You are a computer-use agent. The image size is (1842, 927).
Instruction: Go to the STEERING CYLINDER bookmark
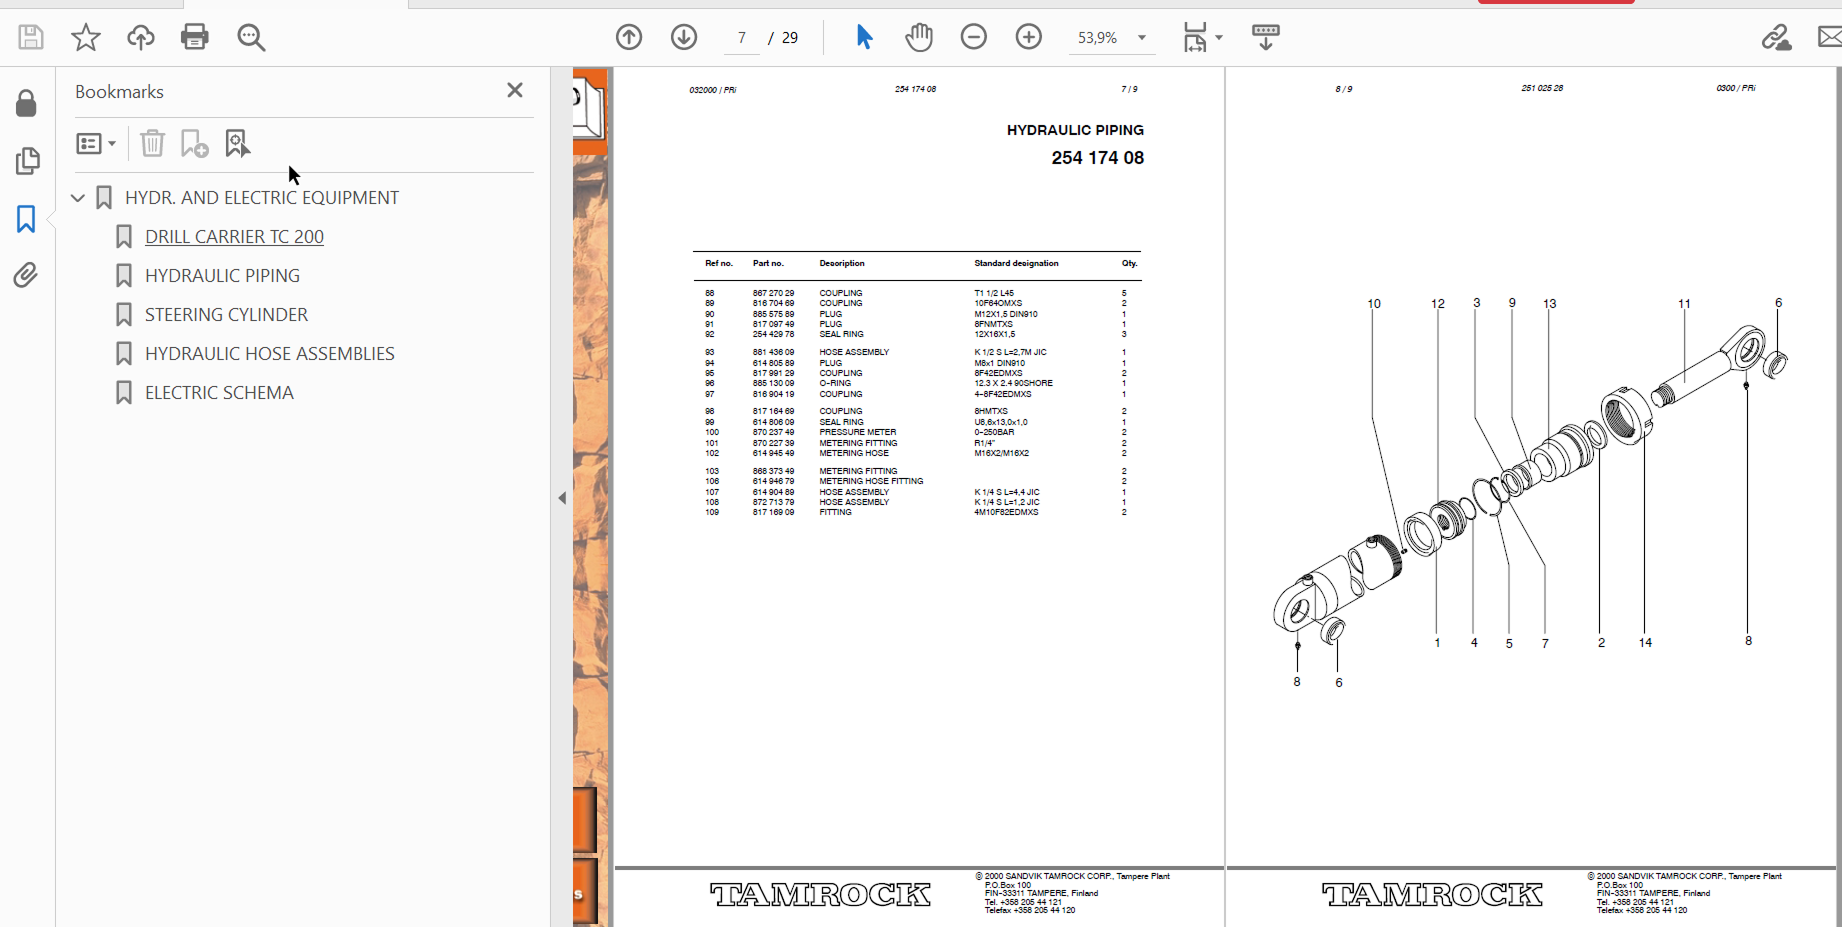pyautogui.click(x=226, y=315)
